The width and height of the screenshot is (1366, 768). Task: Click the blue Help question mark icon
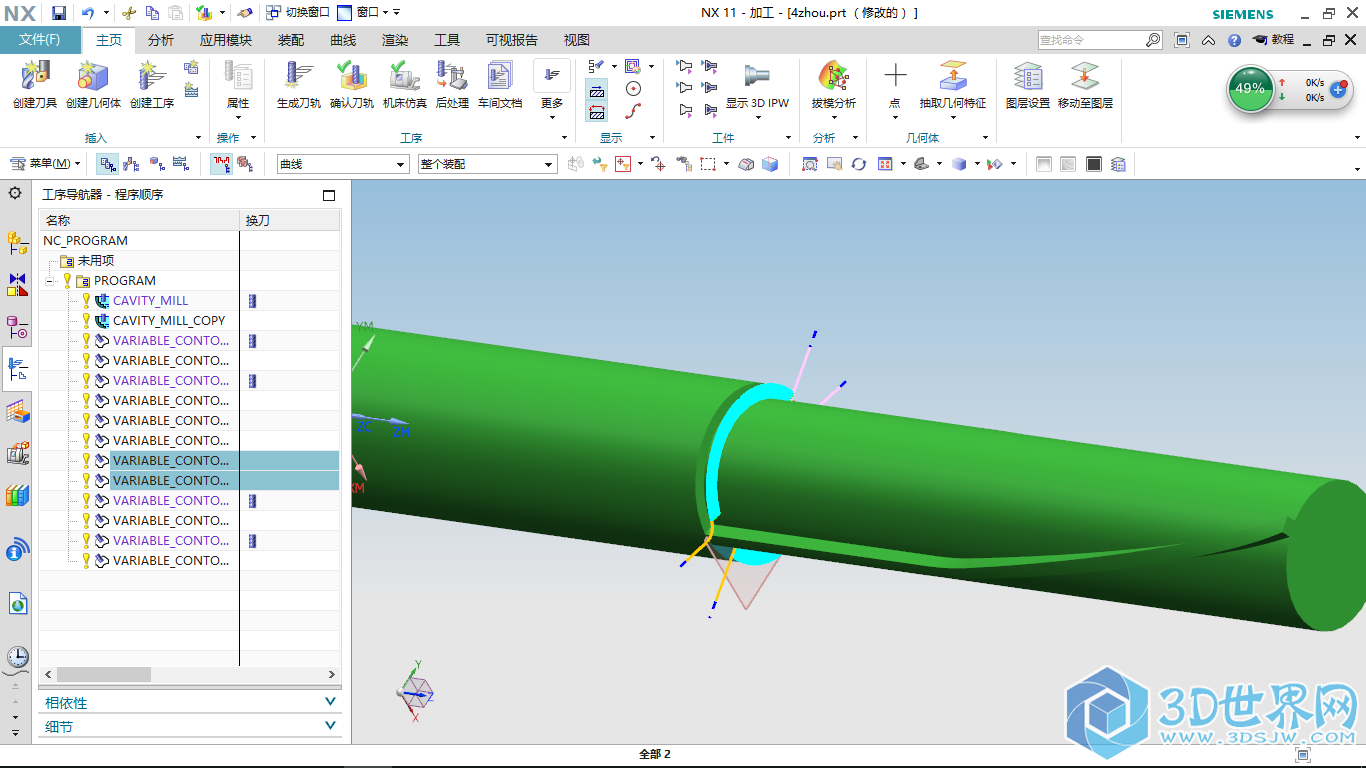tap(1234, 40)
